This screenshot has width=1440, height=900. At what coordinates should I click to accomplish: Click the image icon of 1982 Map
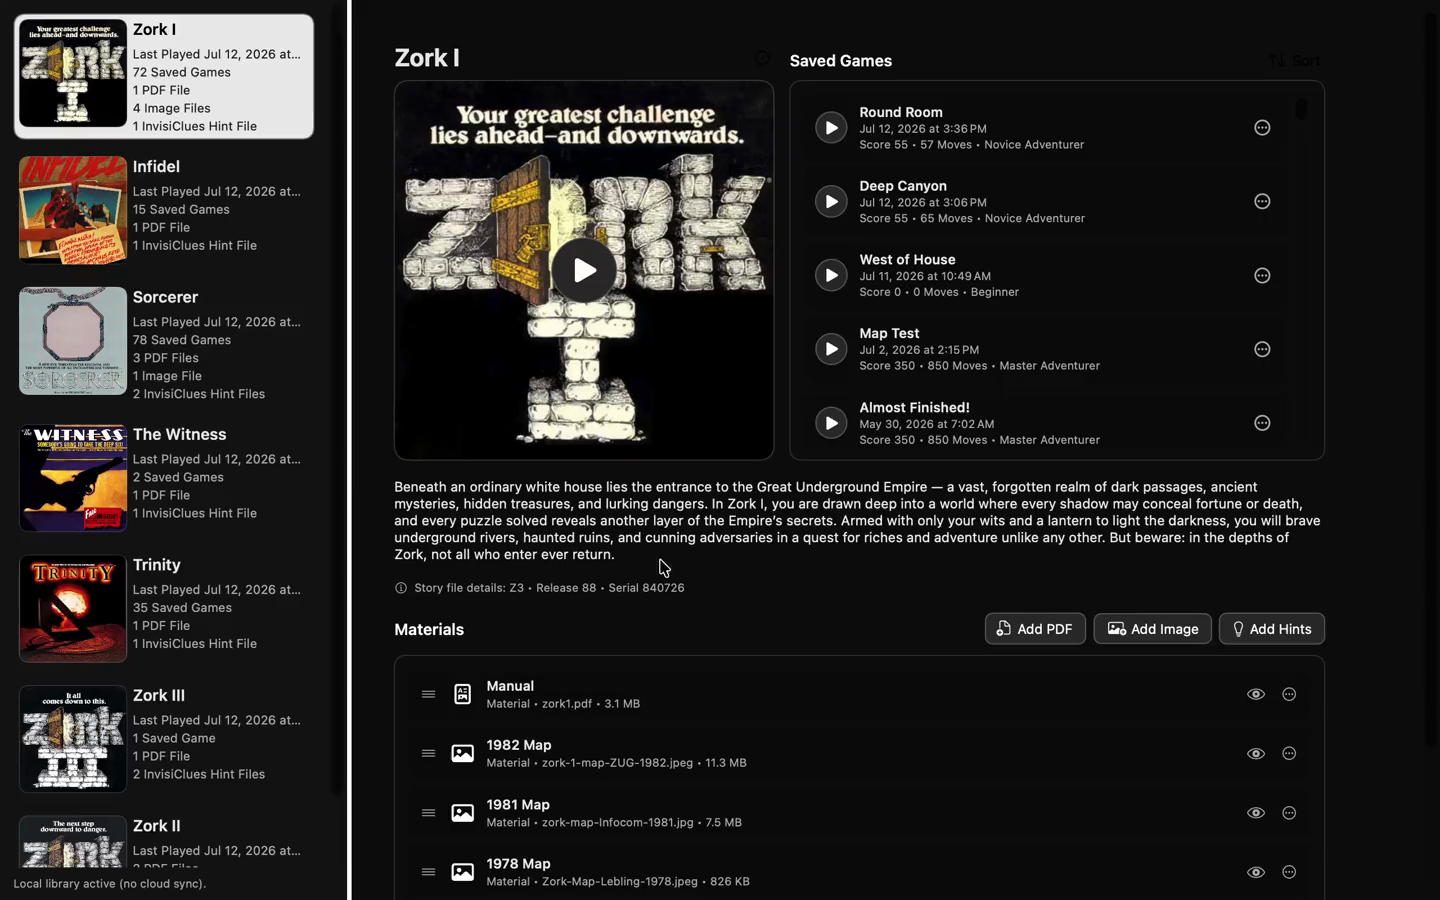pos(462,754)
